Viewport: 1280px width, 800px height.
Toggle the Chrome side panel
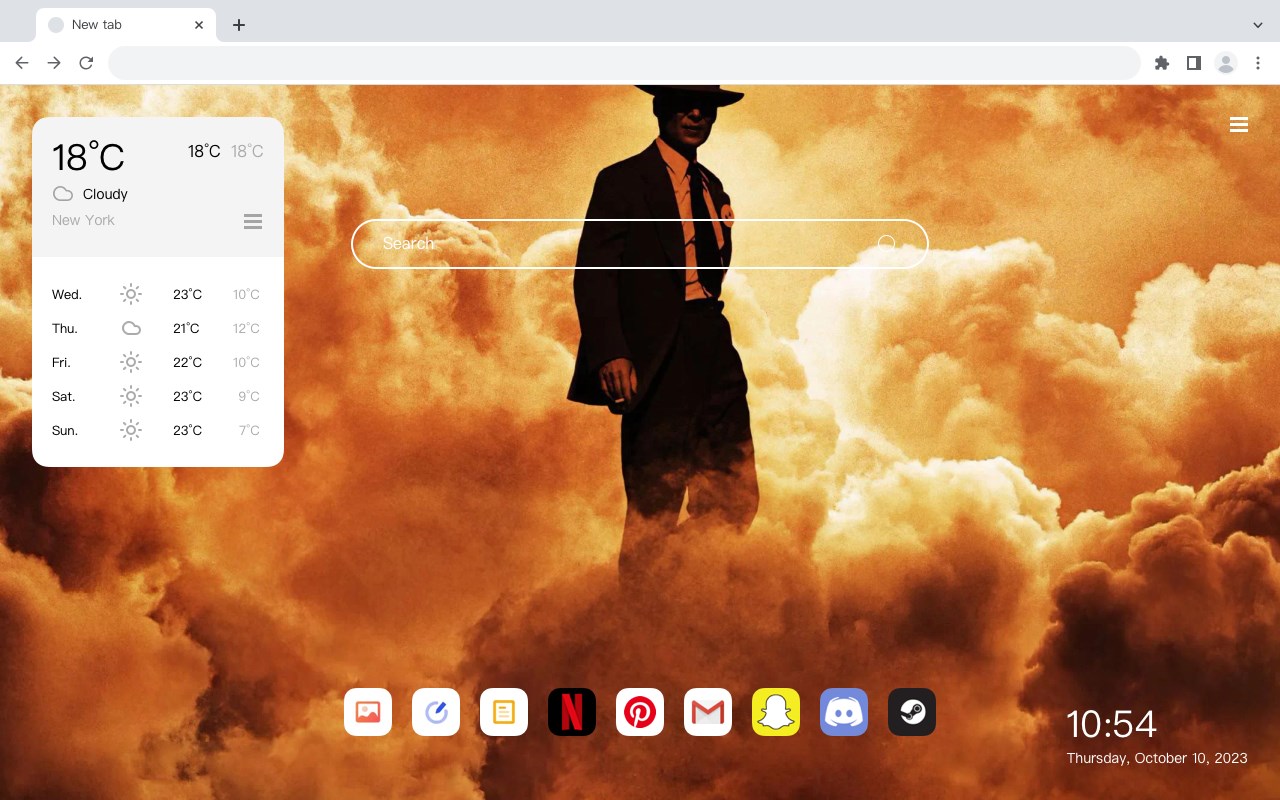[x=1193, y=63]
